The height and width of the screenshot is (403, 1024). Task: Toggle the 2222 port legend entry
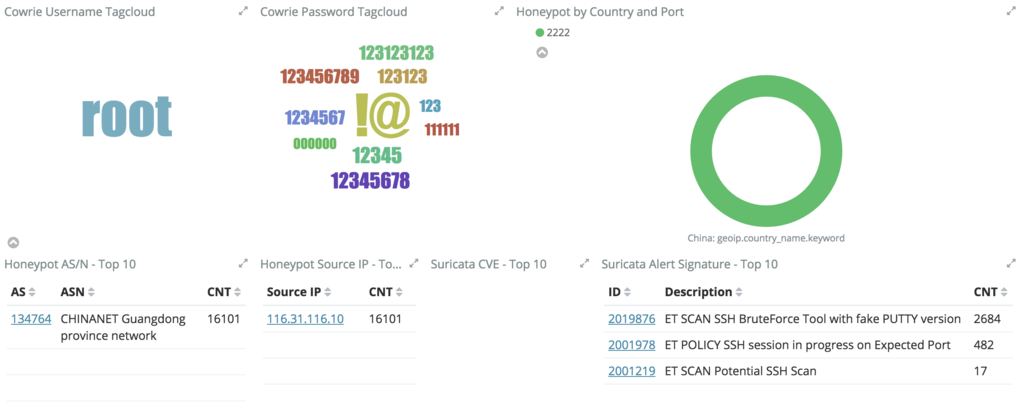552,33
